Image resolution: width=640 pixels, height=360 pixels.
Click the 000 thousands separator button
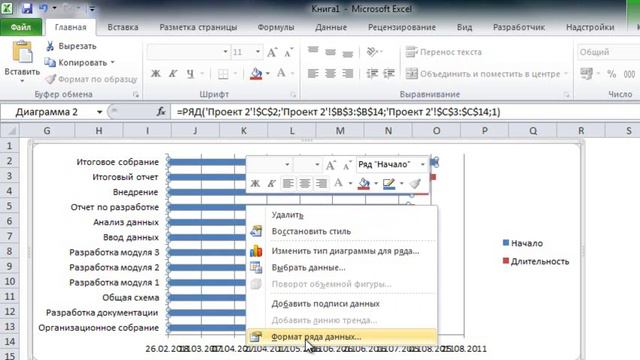click(629, 74)
